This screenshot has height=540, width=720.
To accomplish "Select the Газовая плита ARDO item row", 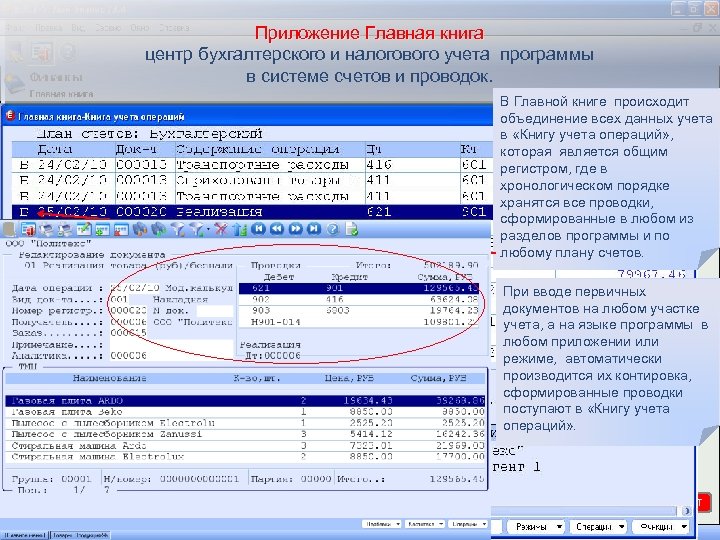I will point(246,400).
